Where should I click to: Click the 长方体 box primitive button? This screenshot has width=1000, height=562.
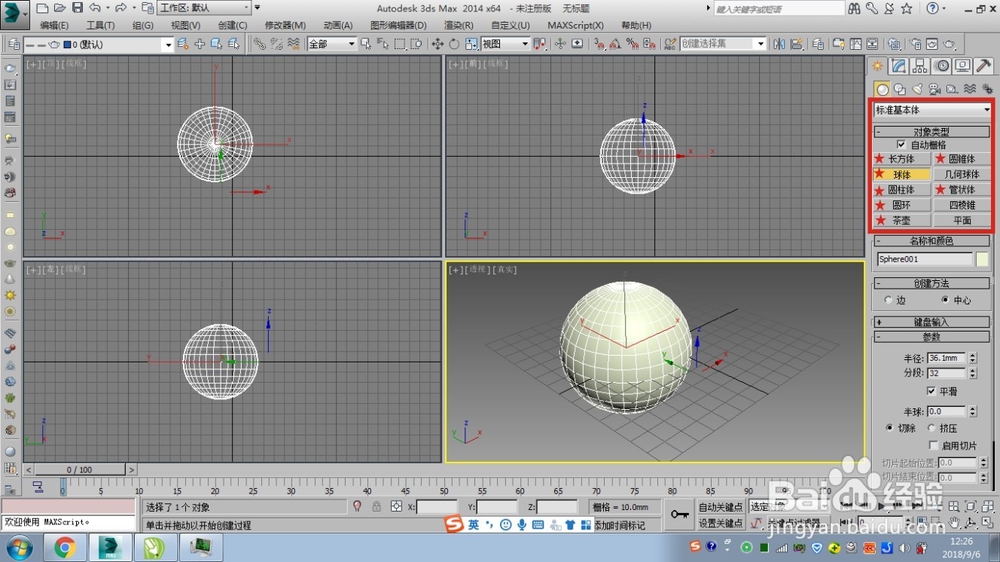click(x=901, y=159)
